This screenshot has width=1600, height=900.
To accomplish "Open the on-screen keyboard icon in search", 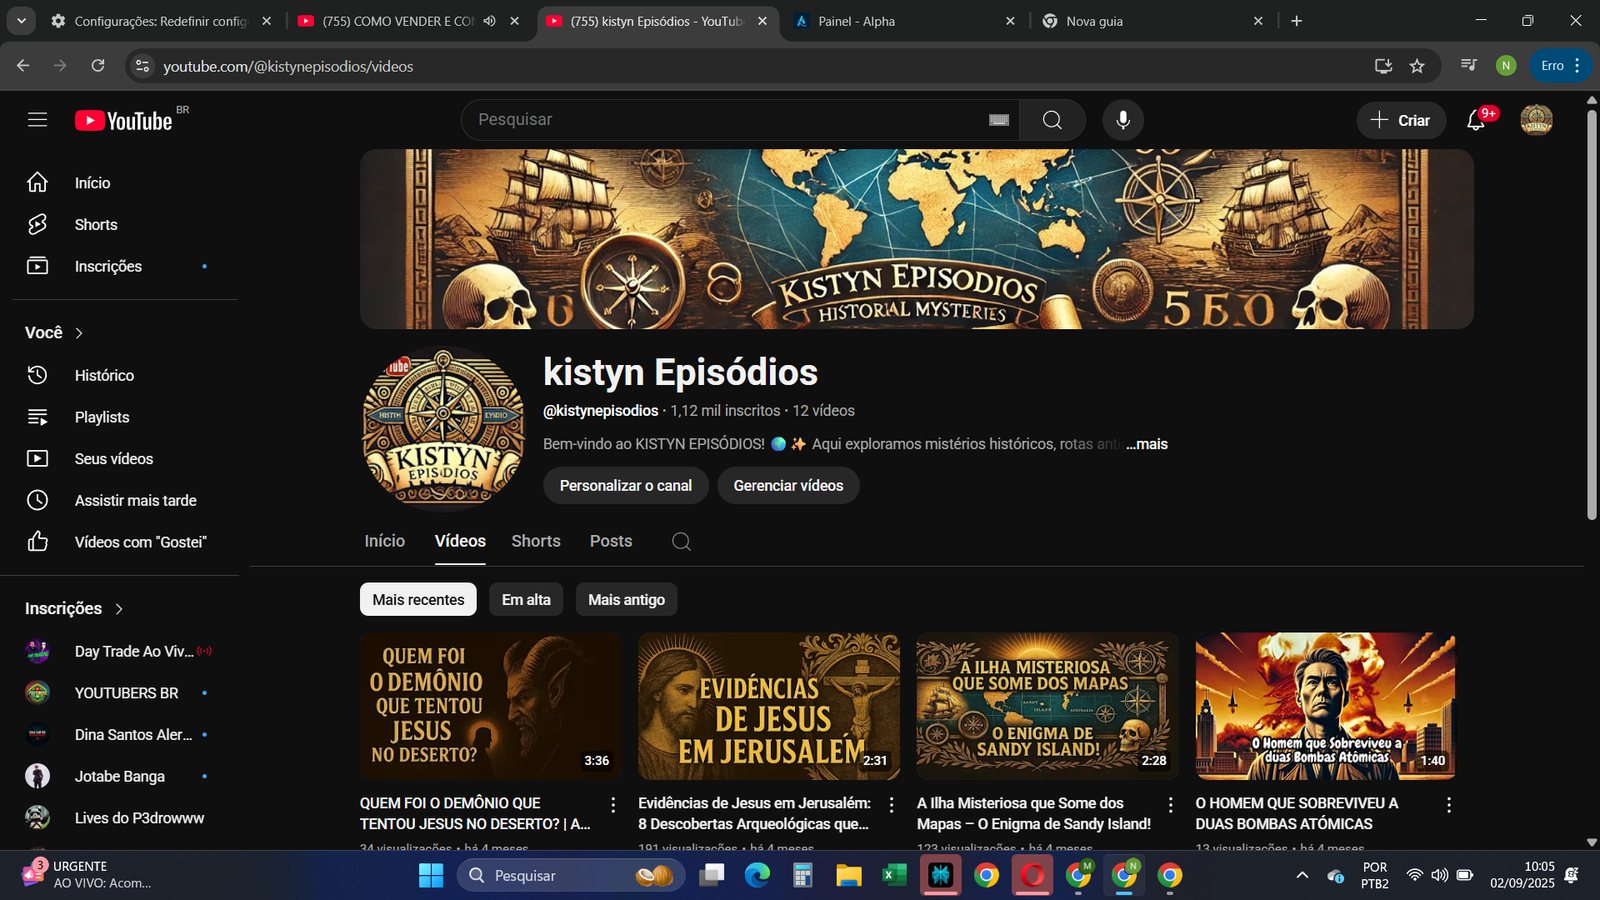I will point(998,120).
